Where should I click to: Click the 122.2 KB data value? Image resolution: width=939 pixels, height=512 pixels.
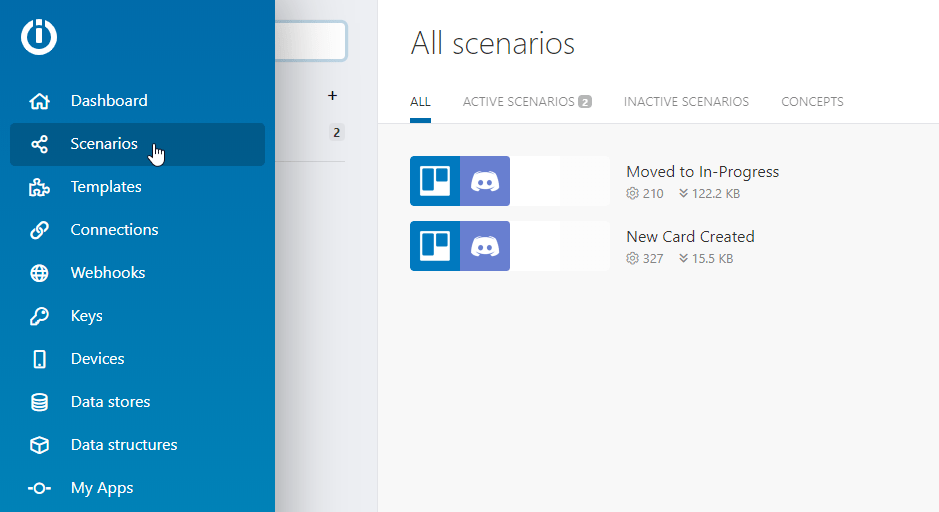pos(716,193)
